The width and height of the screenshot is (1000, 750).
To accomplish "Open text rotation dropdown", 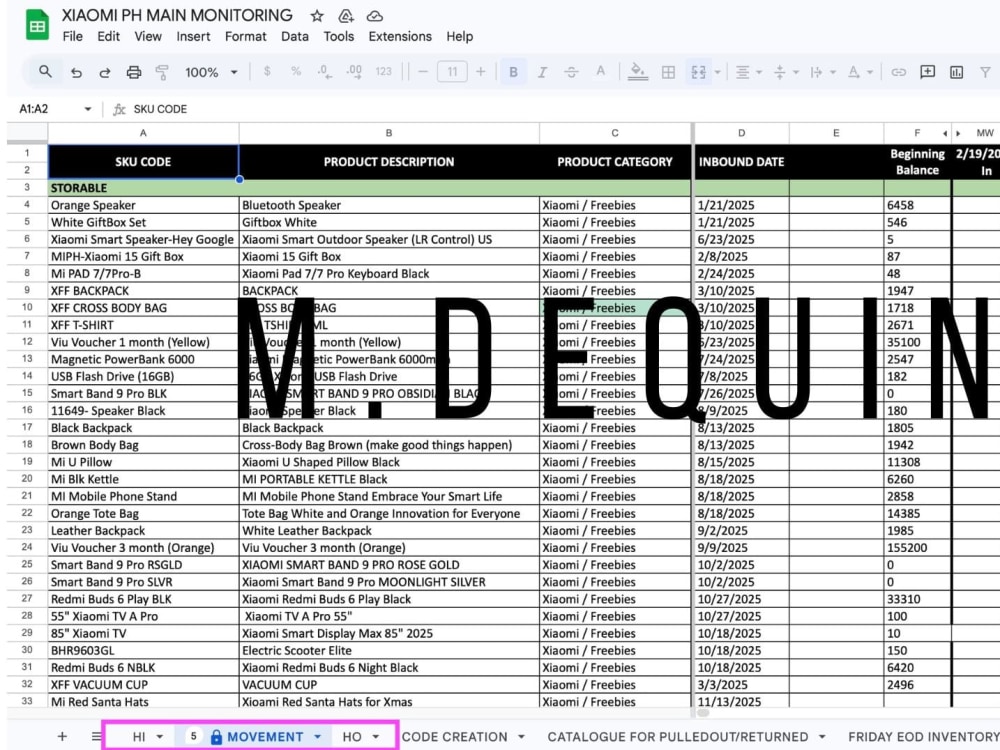I will pos(860,72).
